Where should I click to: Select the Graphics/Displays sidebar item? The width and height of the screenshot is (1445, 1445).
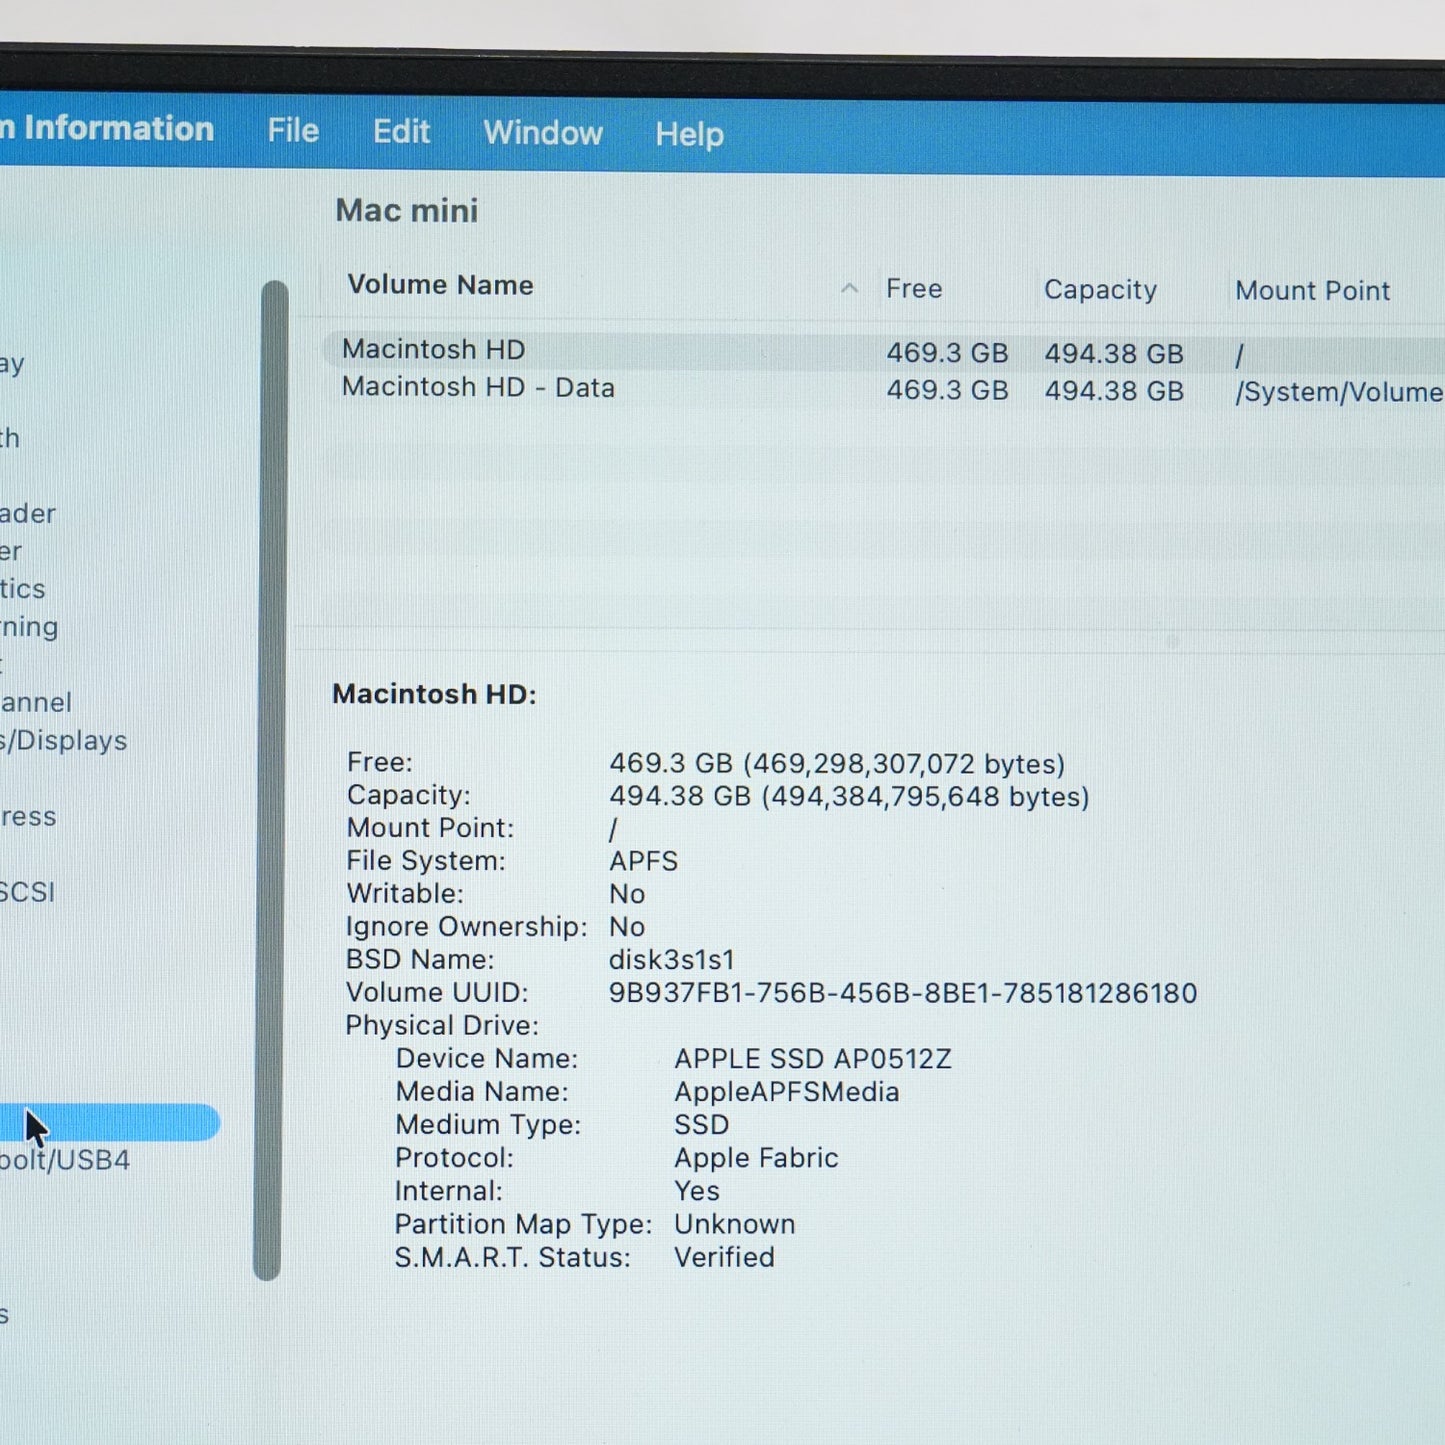tap(64, 741)
